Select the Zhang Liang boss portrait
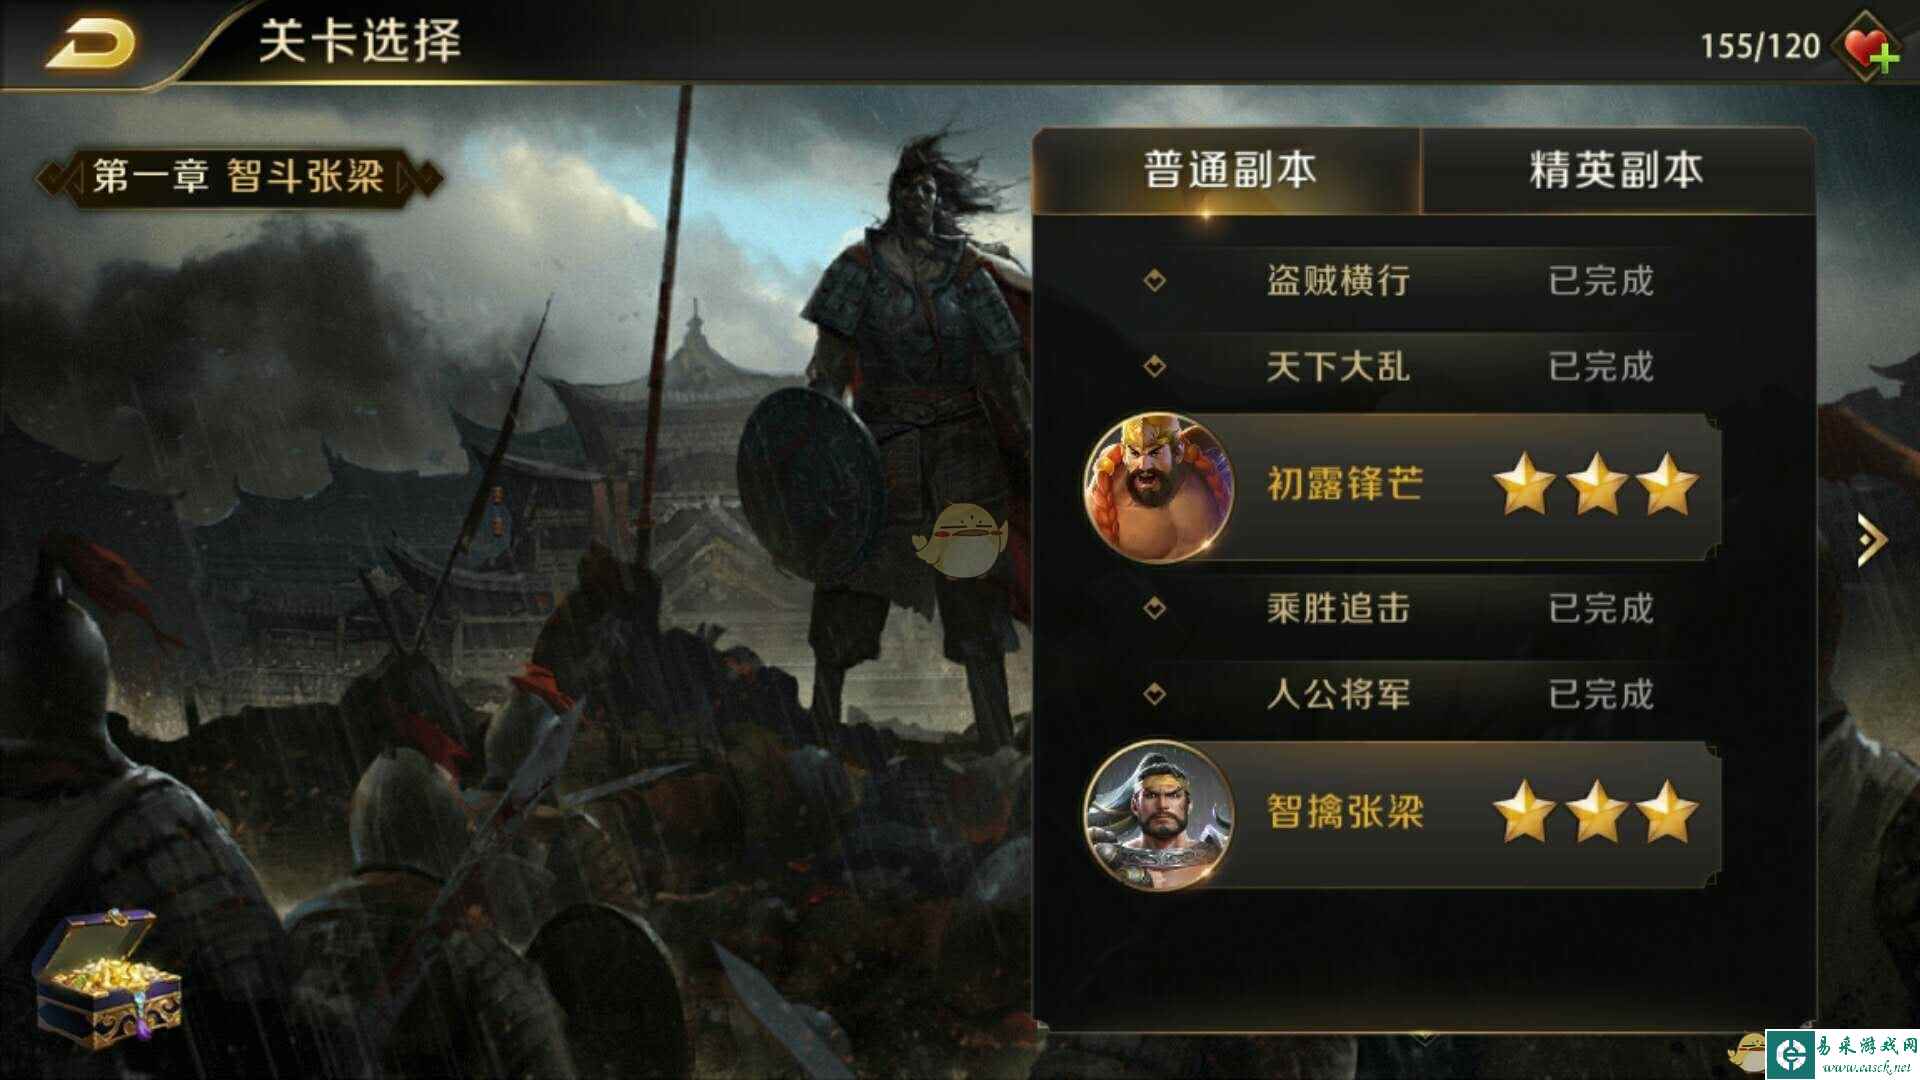 [1159, 815]
